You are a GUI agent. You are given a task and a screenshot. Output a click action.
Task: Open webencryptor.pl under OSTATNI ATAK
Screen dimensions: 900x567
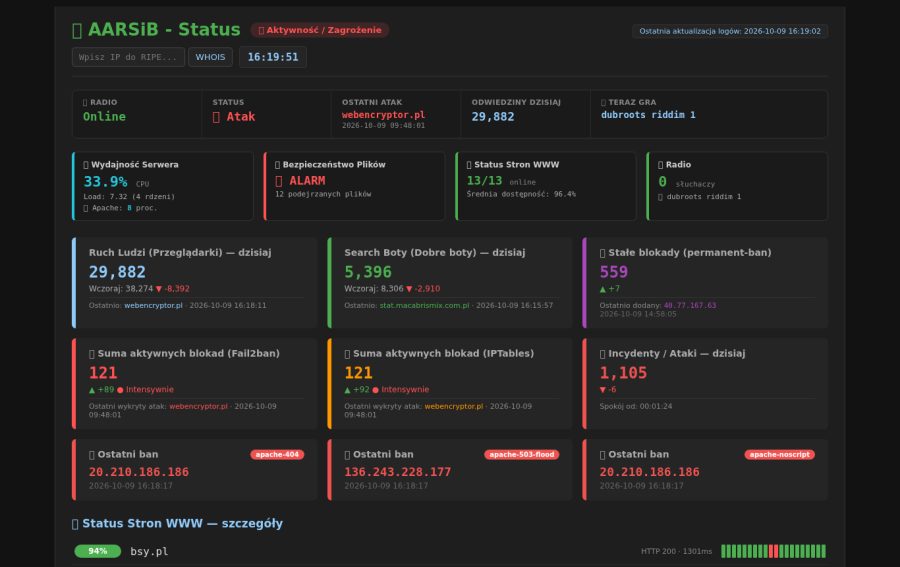pos(383,115)
